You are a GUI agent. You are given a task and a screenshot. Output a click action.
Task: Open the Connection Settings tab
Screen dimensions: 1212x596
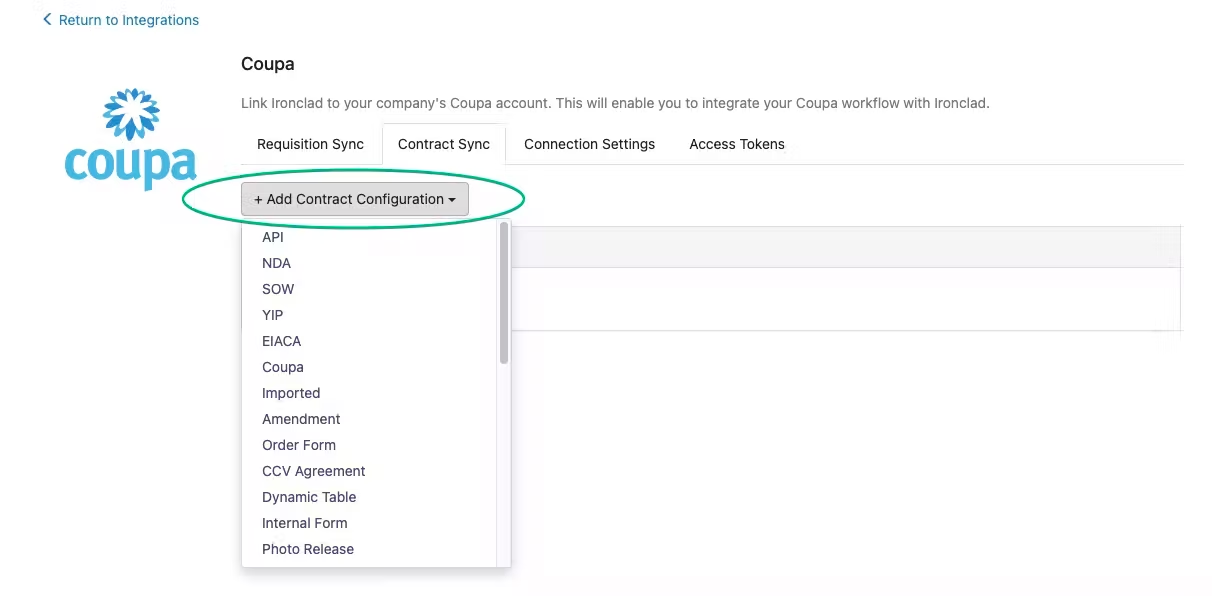(x=589, y=144)
